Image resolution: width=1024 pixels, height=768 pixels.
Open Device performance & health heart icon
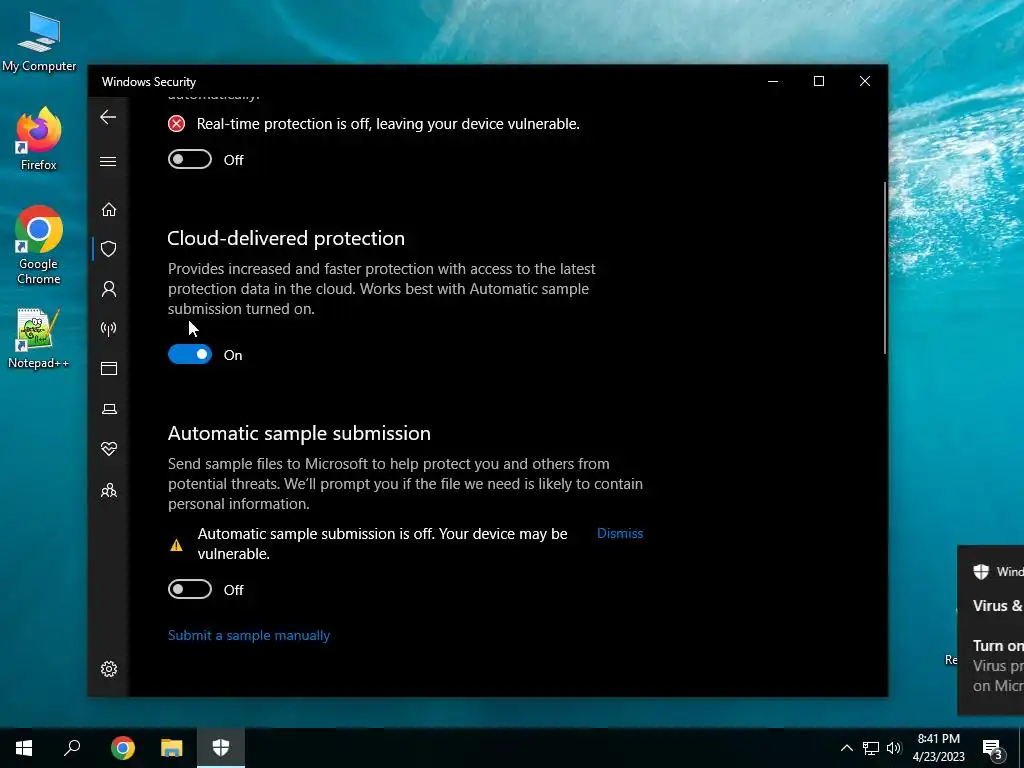tap(109, 449)
